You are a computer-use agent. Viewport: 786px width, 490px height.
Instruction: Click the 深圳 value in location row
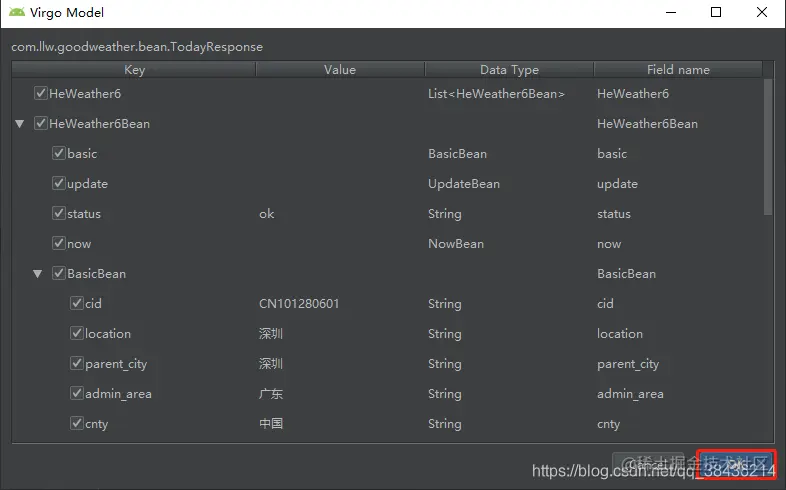(x=271, y=334)
